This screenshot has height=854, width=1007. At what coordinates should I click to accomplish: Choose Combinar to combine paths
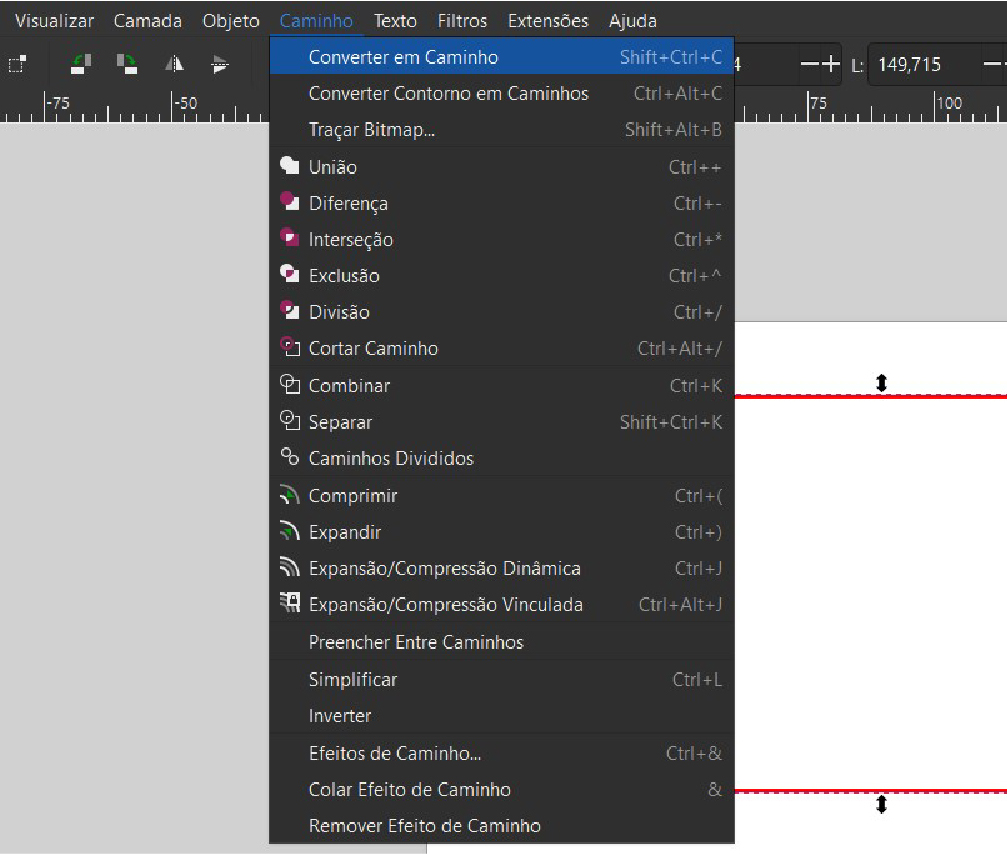(350, 385)
